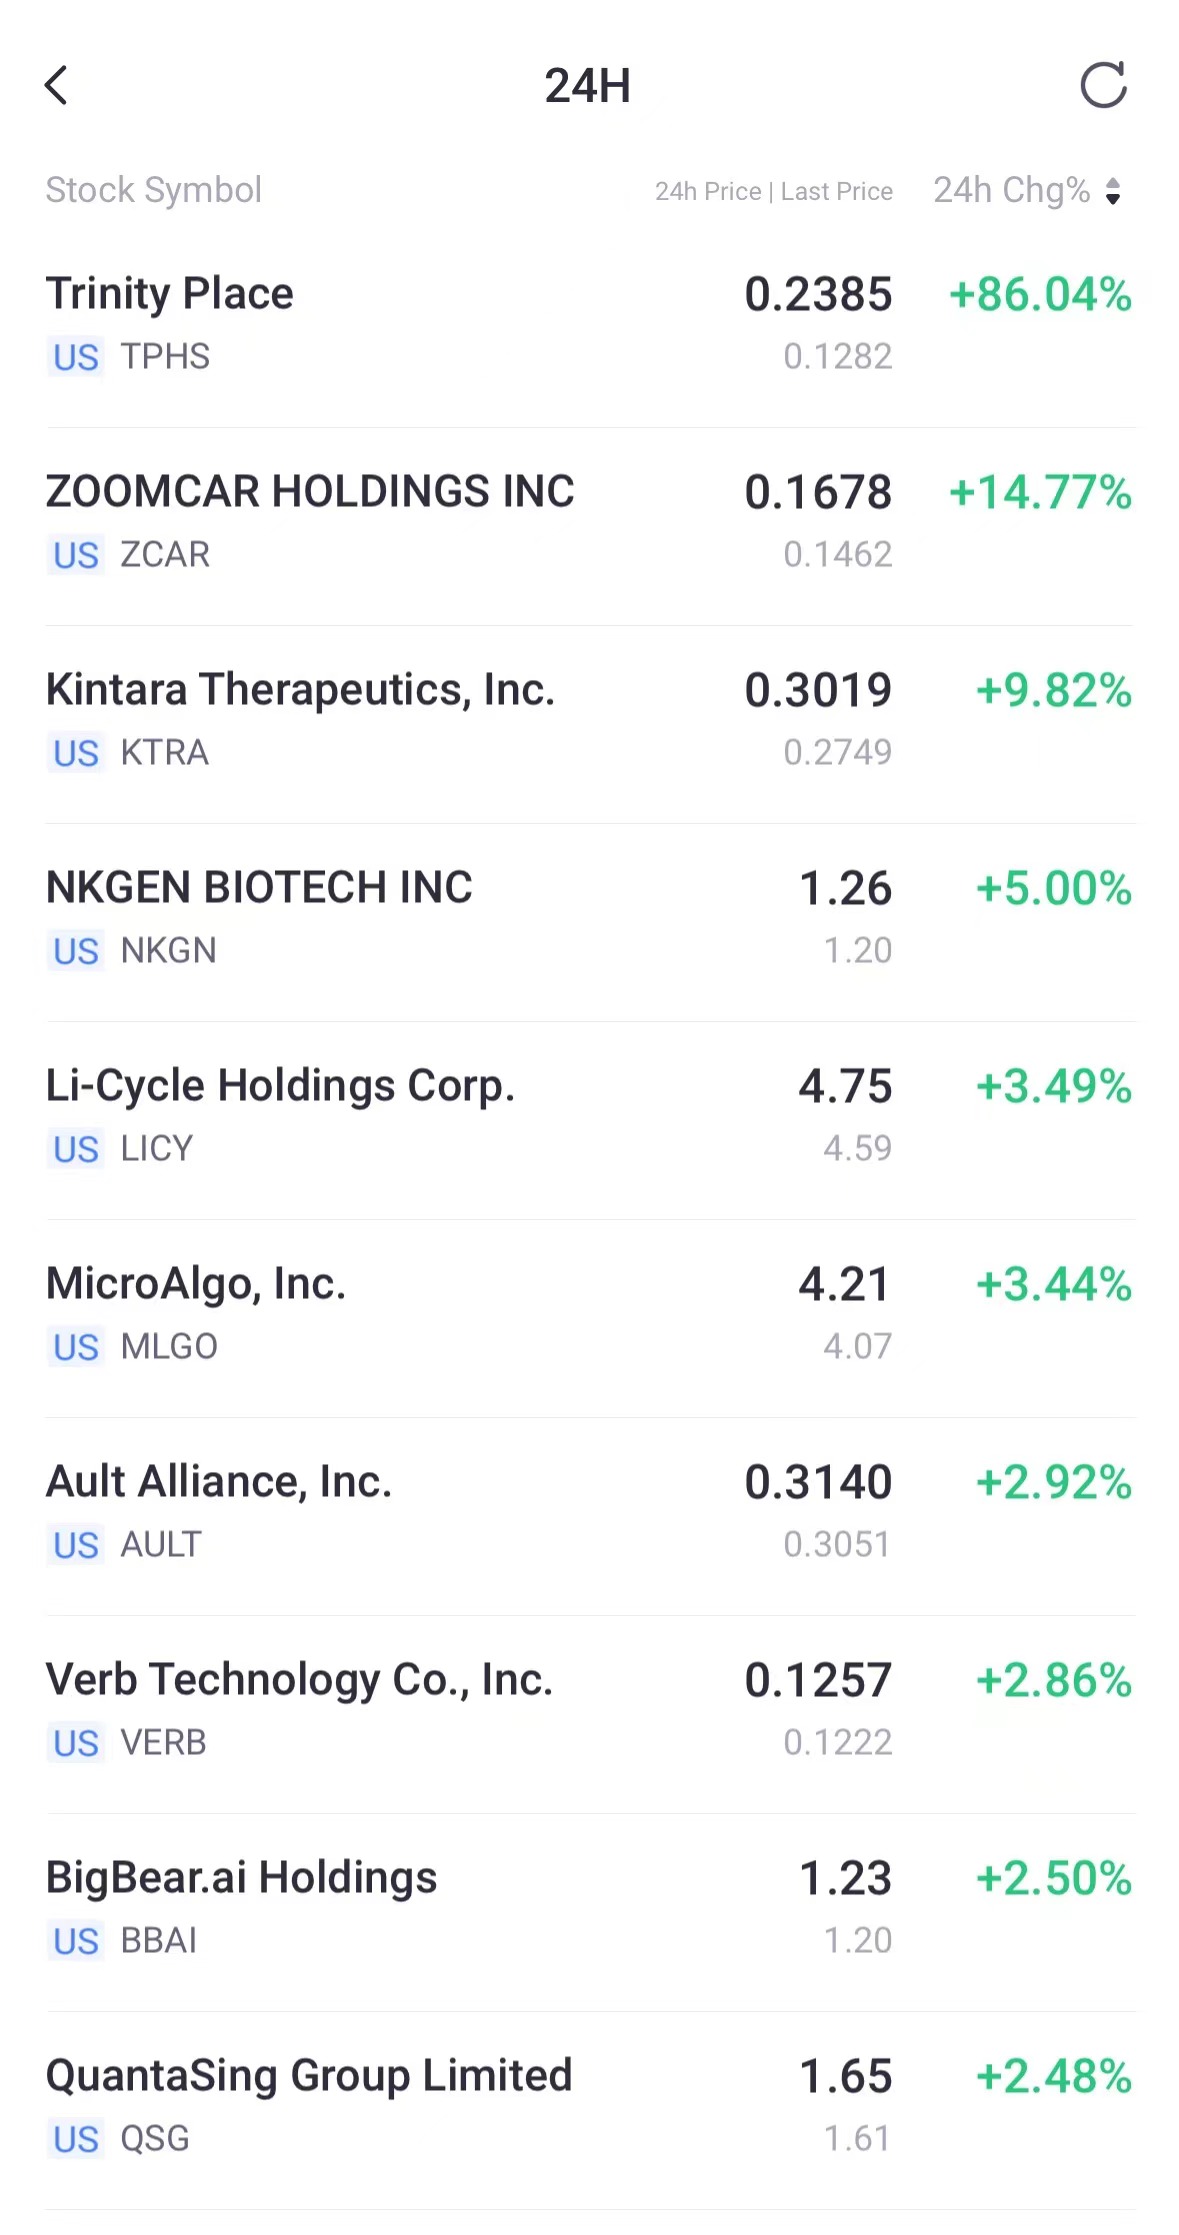Image resolution: width=1179 pixels, height=2235 pixels.
Task: Click the Stock Symbol column header
Action: tap(154, 190)
